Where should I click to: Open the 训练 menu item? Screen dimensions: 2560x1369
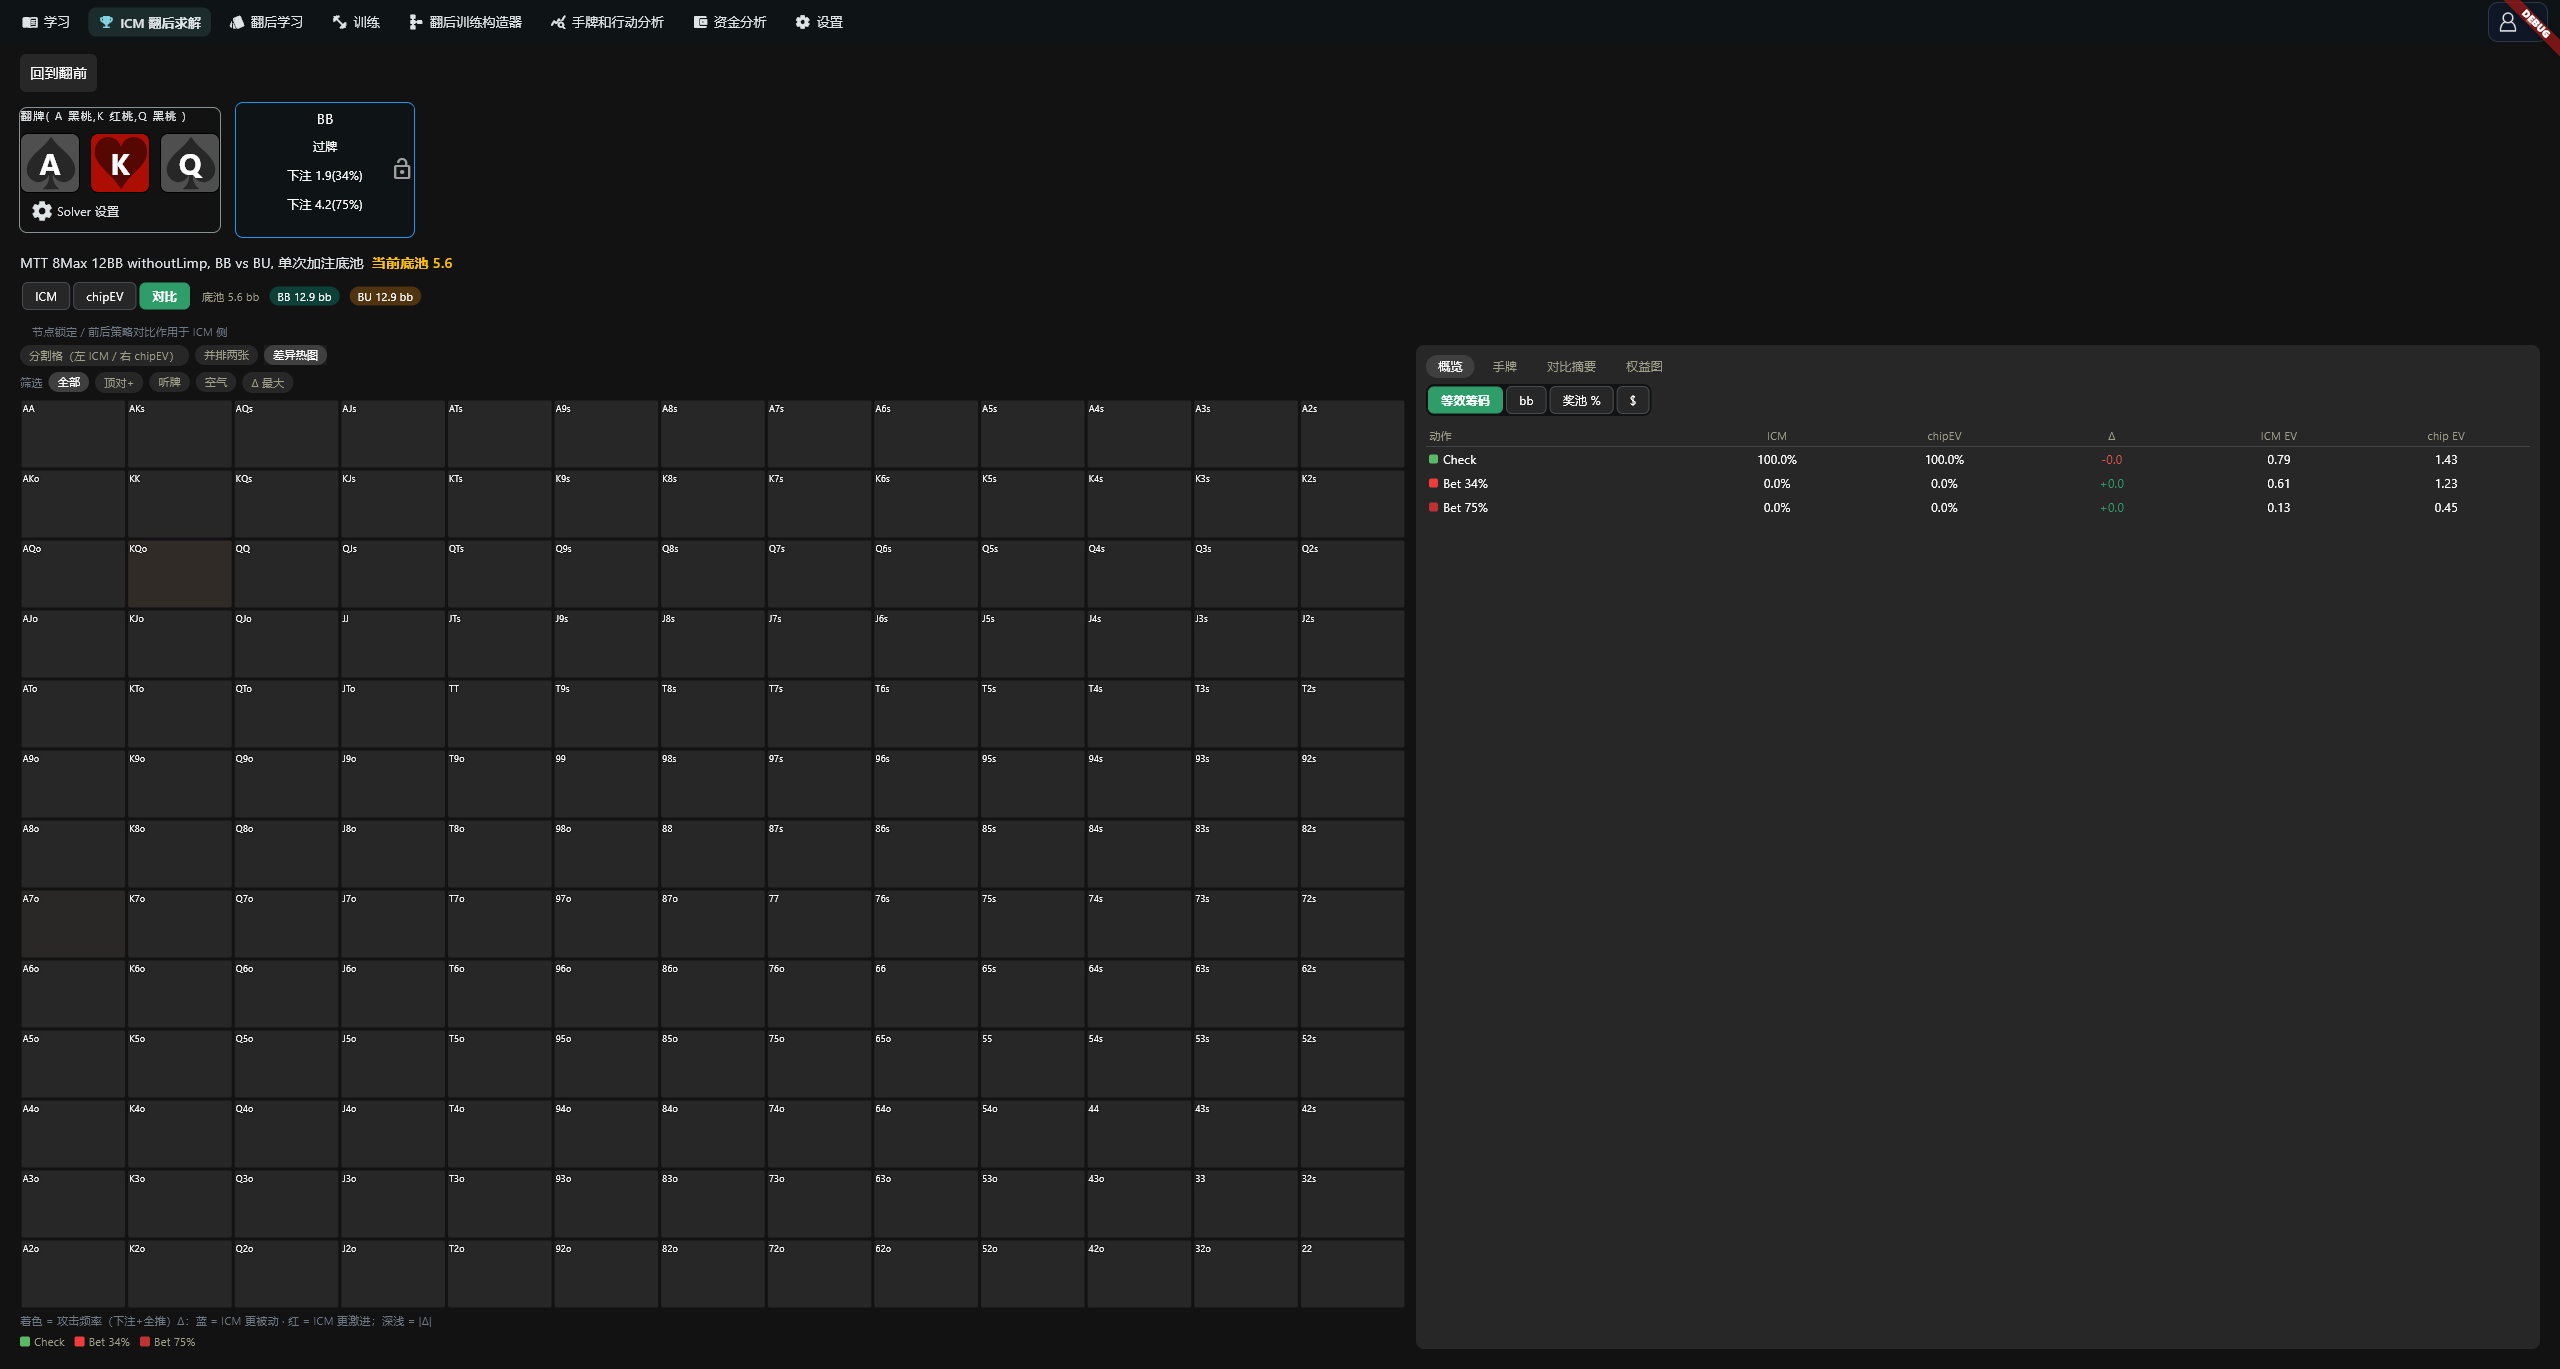[356, 22]
